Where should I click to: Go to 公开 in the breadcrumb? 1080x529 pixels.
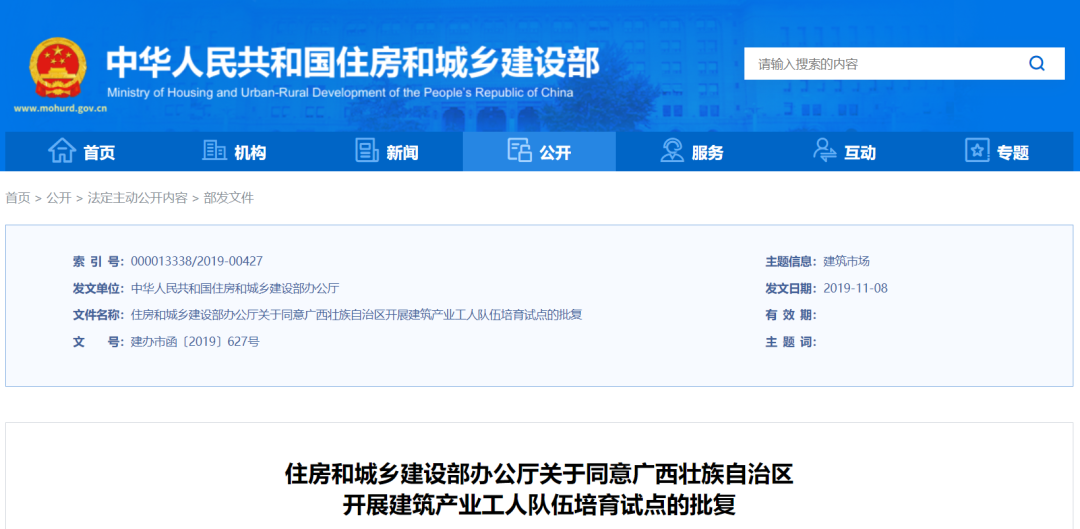click(x=59, y=198)
